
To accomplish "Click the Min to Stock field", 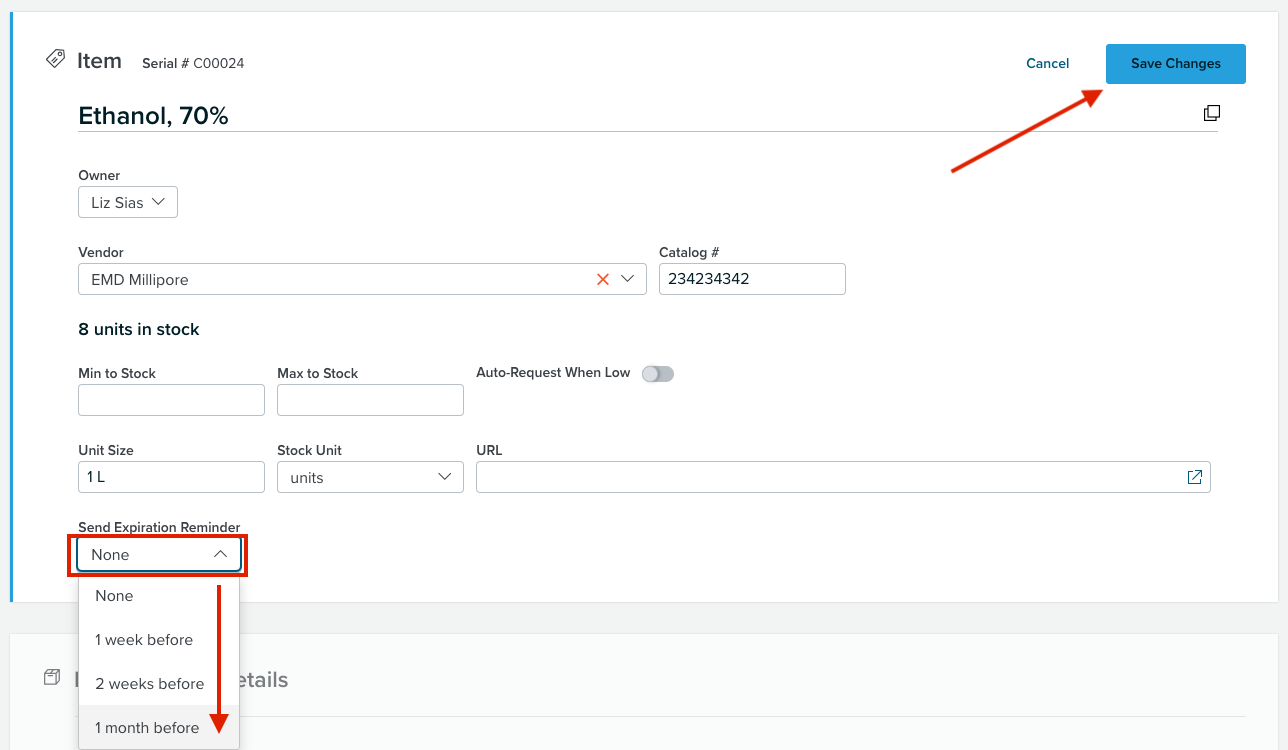I will coord(171,400).
